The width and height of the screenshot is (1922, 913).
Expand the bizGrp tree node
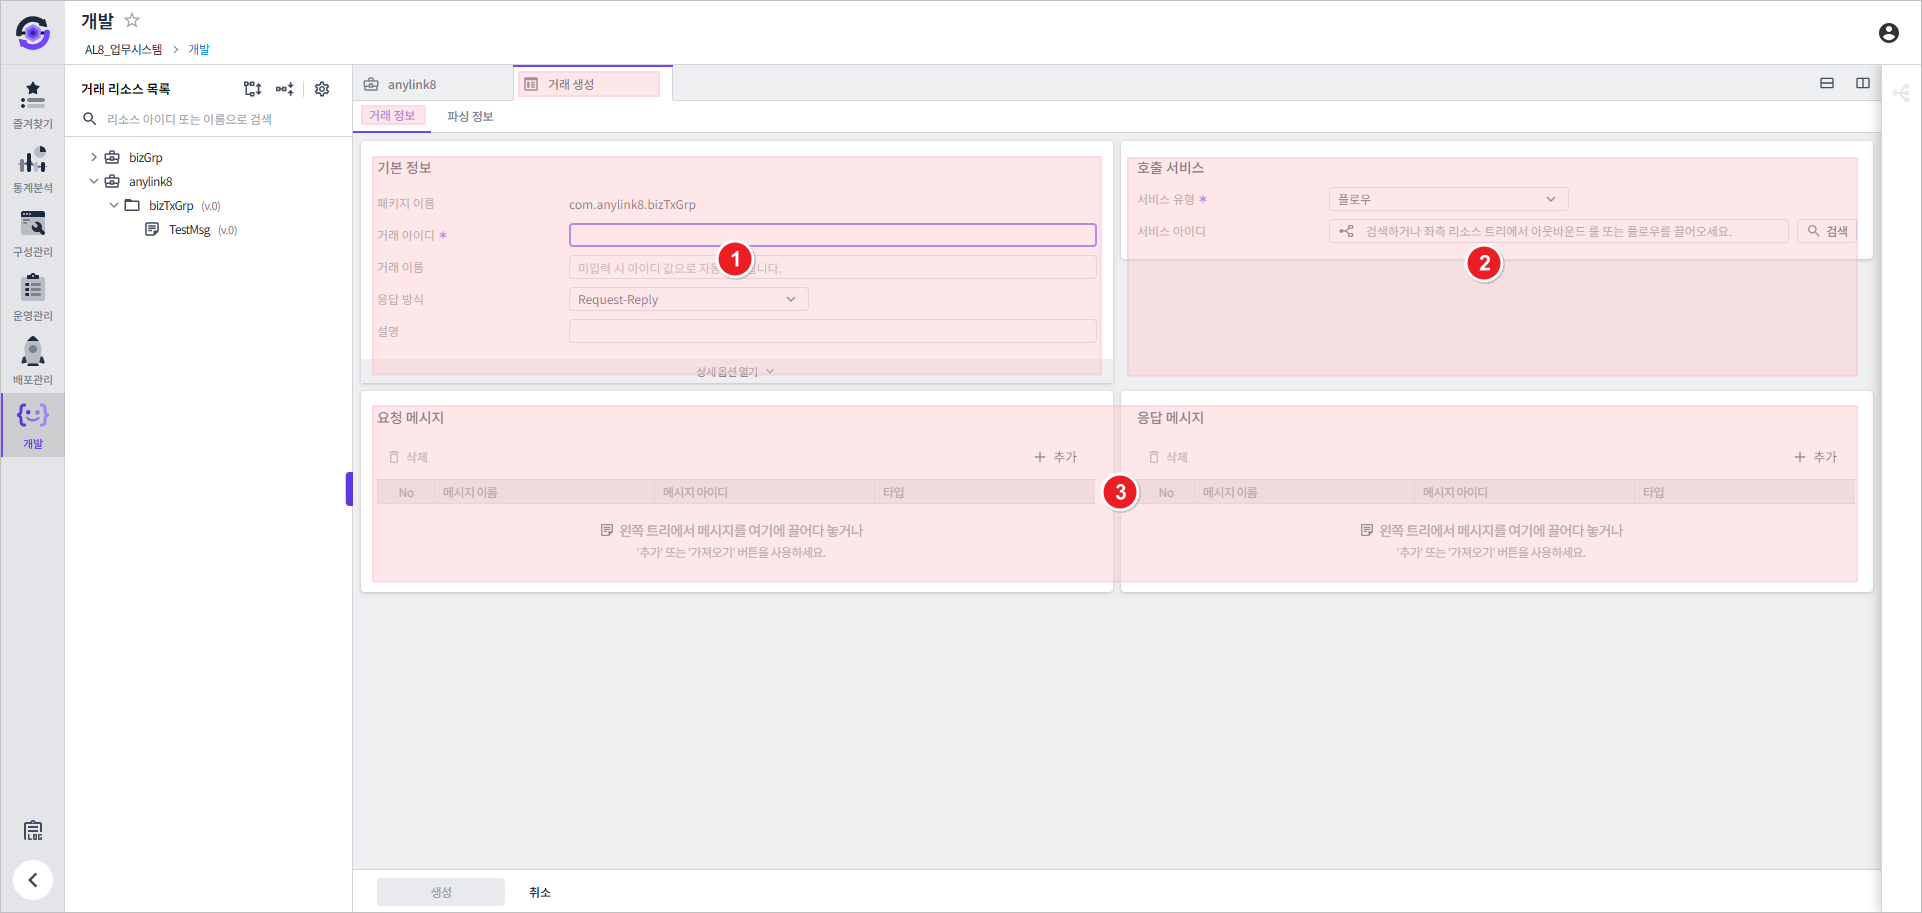coord(94,157)
